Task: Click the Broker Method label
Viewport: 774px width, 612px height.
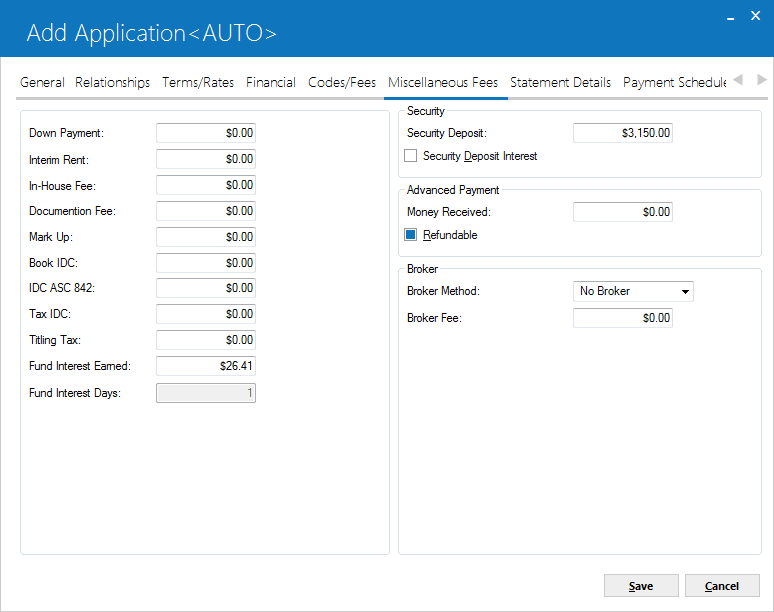Action: (443, 291)
